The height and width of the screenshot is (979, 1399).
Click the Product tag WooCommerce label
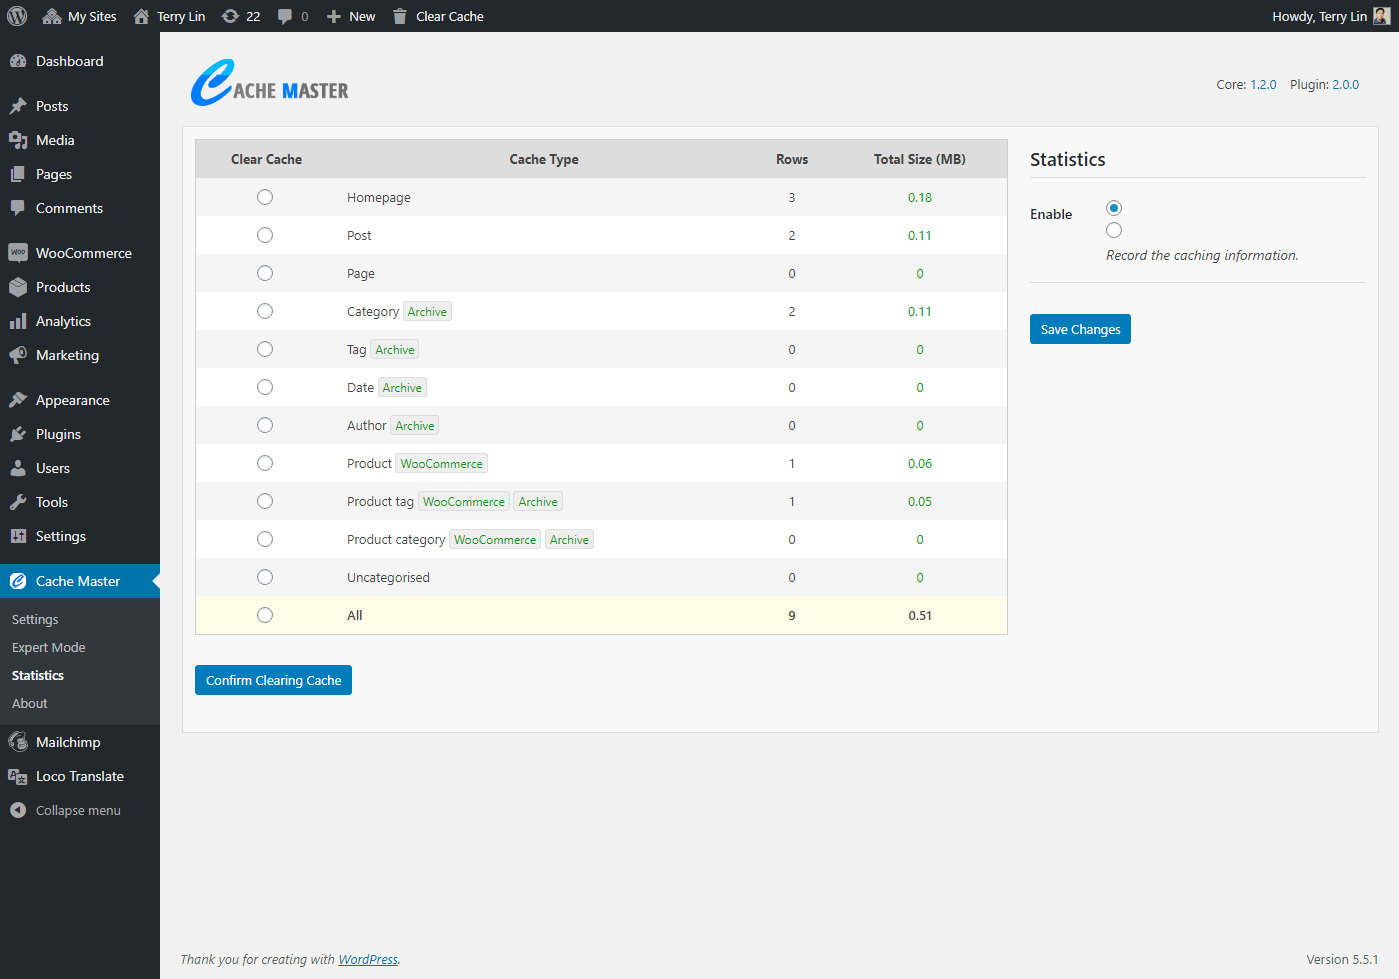(464, 502)
